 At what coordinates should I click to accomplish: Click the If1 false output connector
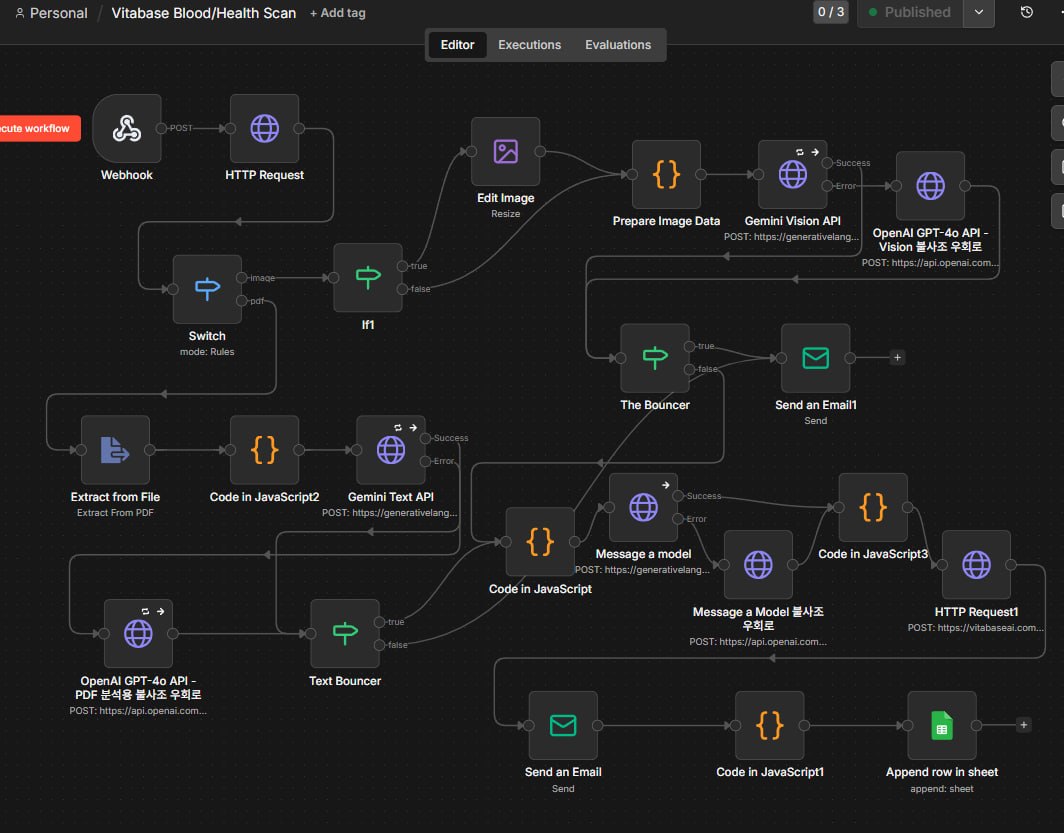click(x=402, y=289)
